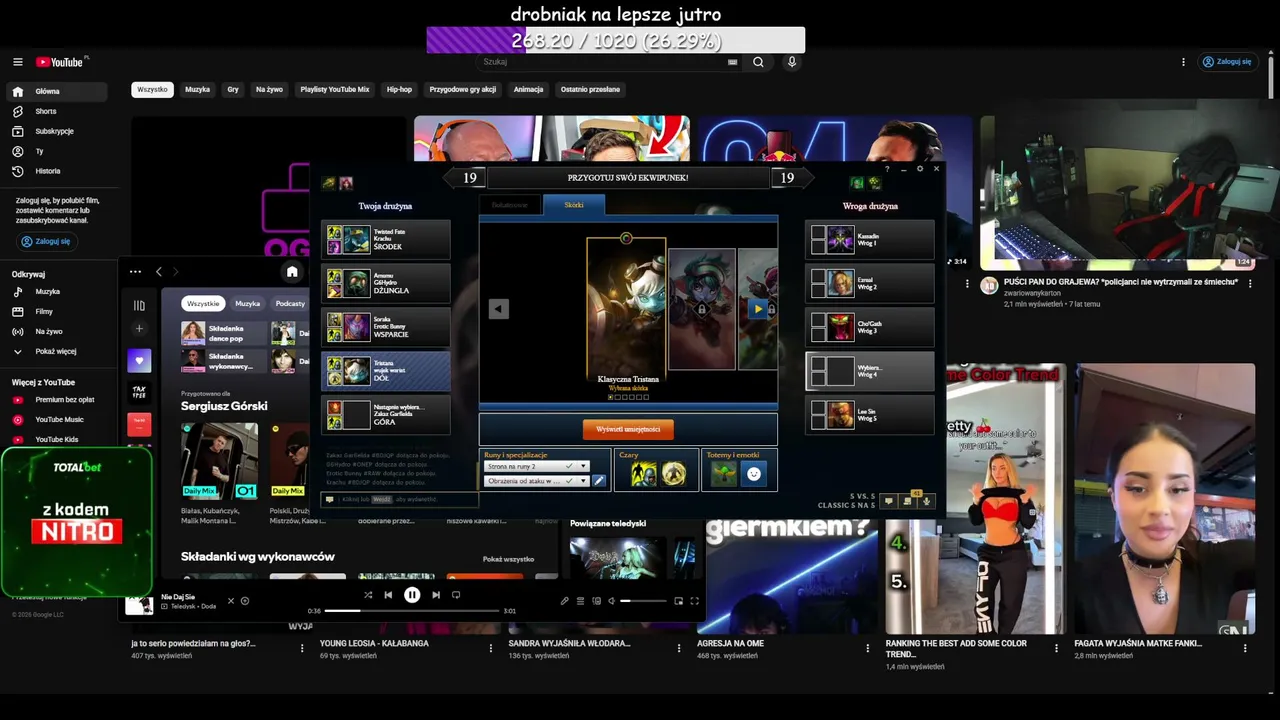Show the previous Tristana skin with left arrow
This screenshot has width=1280, height=720.
(498, 309)
